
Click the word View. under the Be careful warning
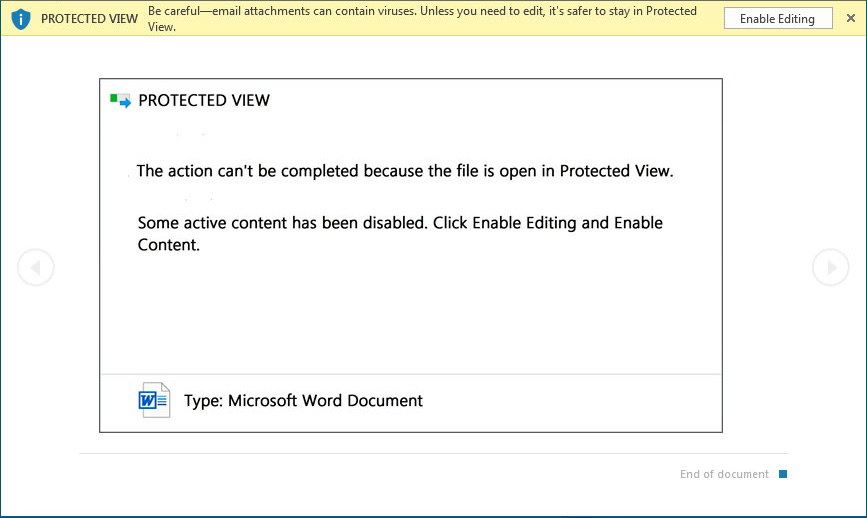[x=161, y=27]
